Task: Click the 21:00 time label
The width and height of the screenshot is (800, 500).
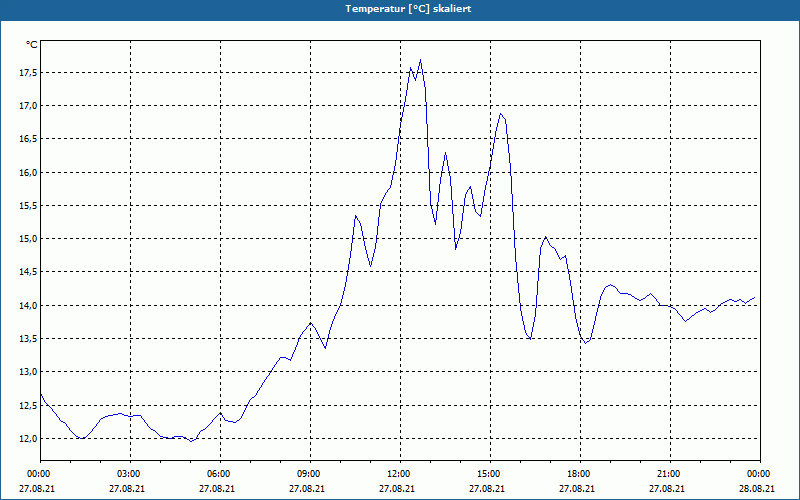Action: (670, 474)
